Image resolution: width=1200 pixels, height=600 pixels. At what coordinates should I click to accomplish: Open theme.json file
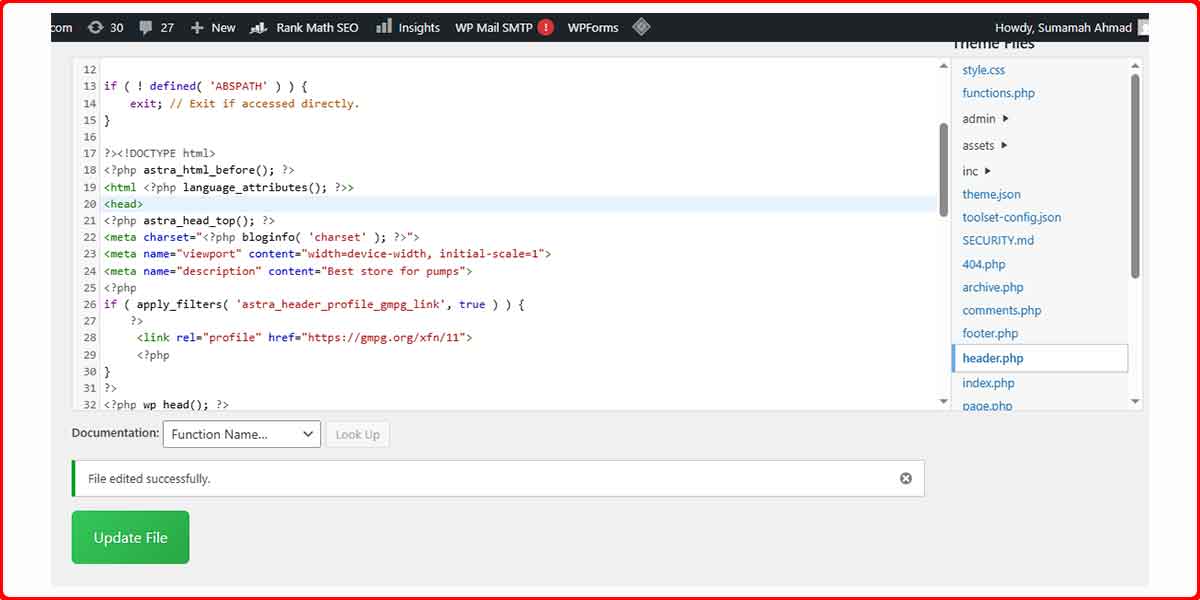coord(992,194)
